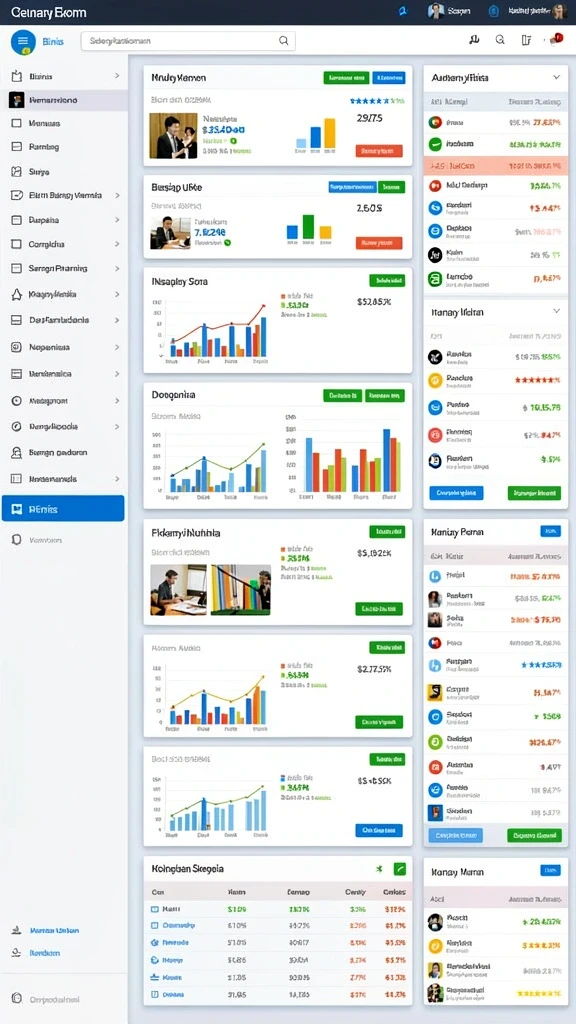The image size is (576, 1024).
Task: Click the green button in the INsapiey Sora card header
Action: (x=387, y=281)
